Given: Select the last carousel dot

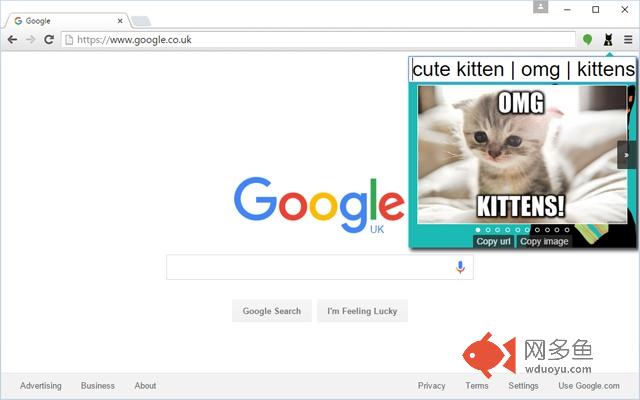Looking at the screenshot, I should [567, 230].
